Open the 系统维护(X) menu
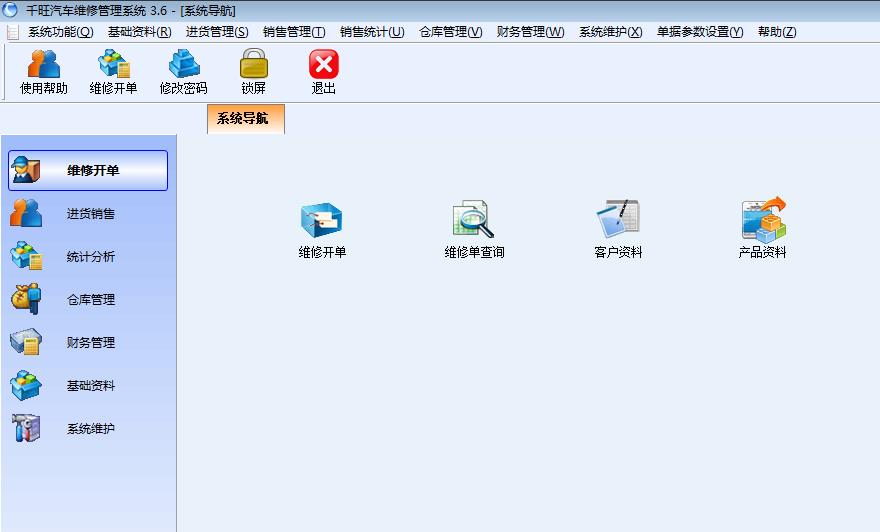Image resolution: width=880 pixels, height=532 pixels. click(611, 32)
